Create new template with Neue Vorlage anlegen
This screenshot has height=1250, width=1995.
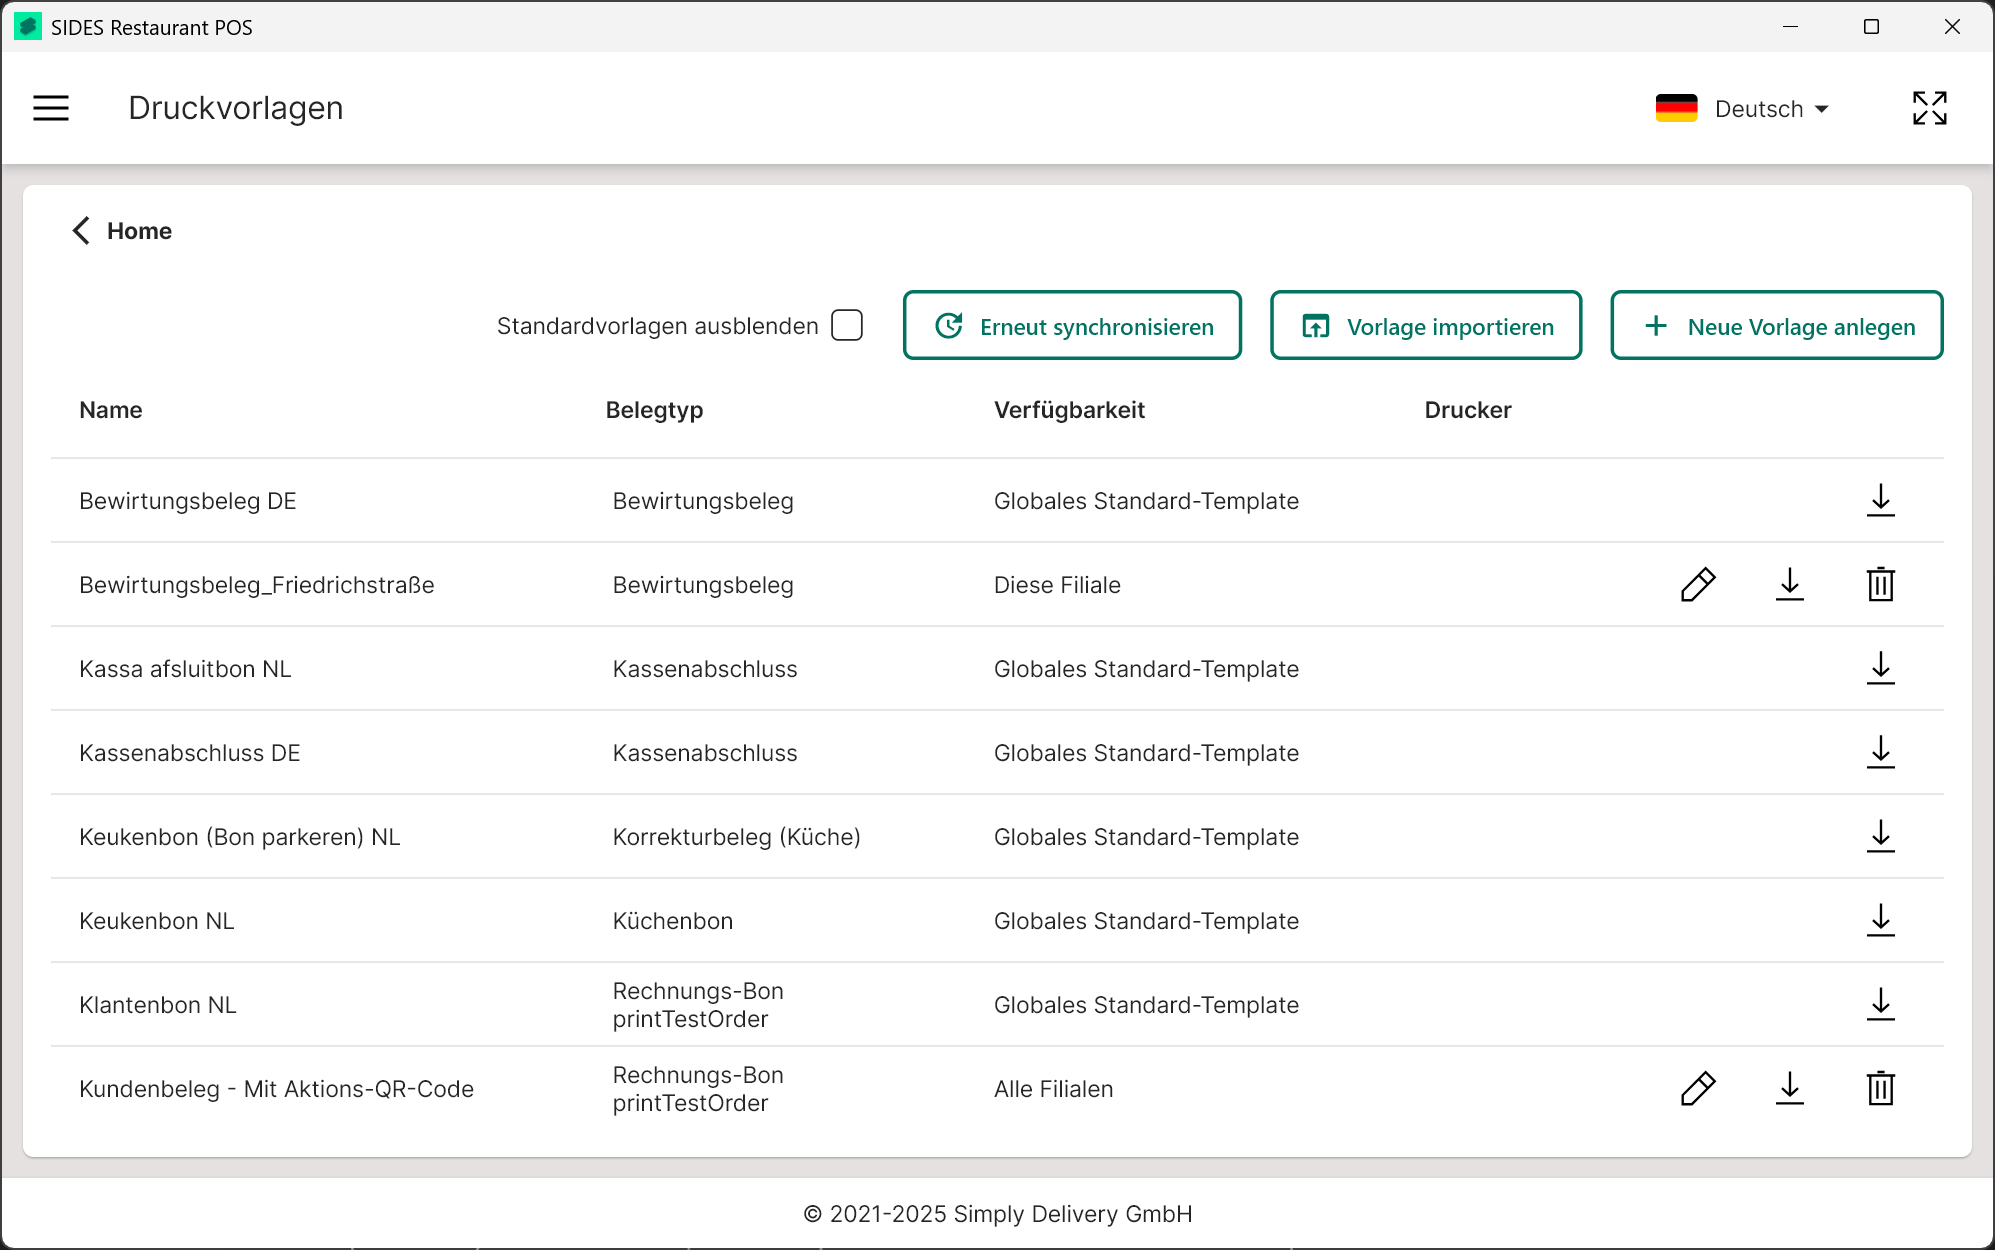click(1776, 326)
